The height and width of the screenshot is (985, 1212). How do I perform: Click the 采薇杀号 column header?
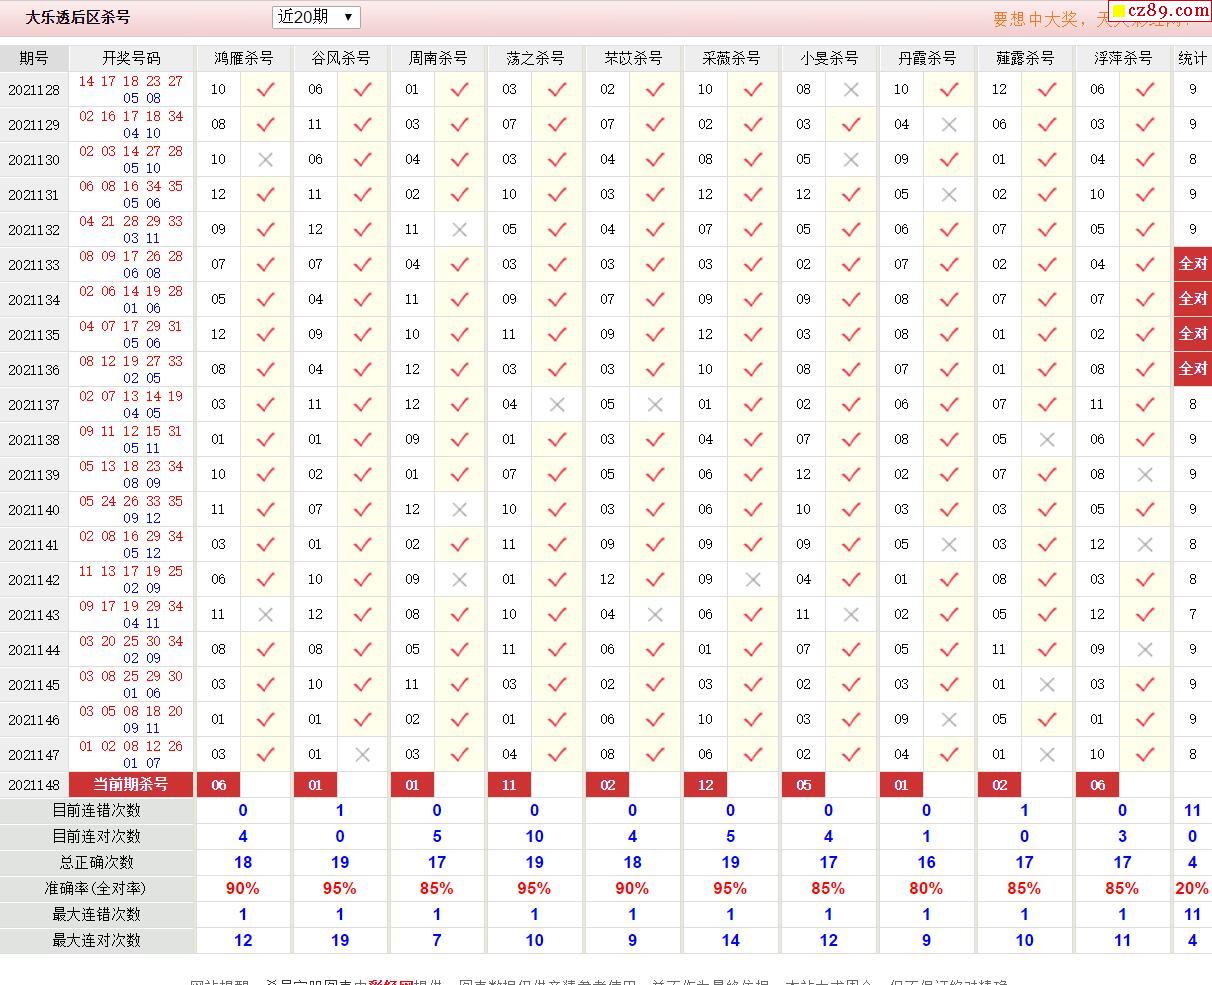[x=731, y=58]
